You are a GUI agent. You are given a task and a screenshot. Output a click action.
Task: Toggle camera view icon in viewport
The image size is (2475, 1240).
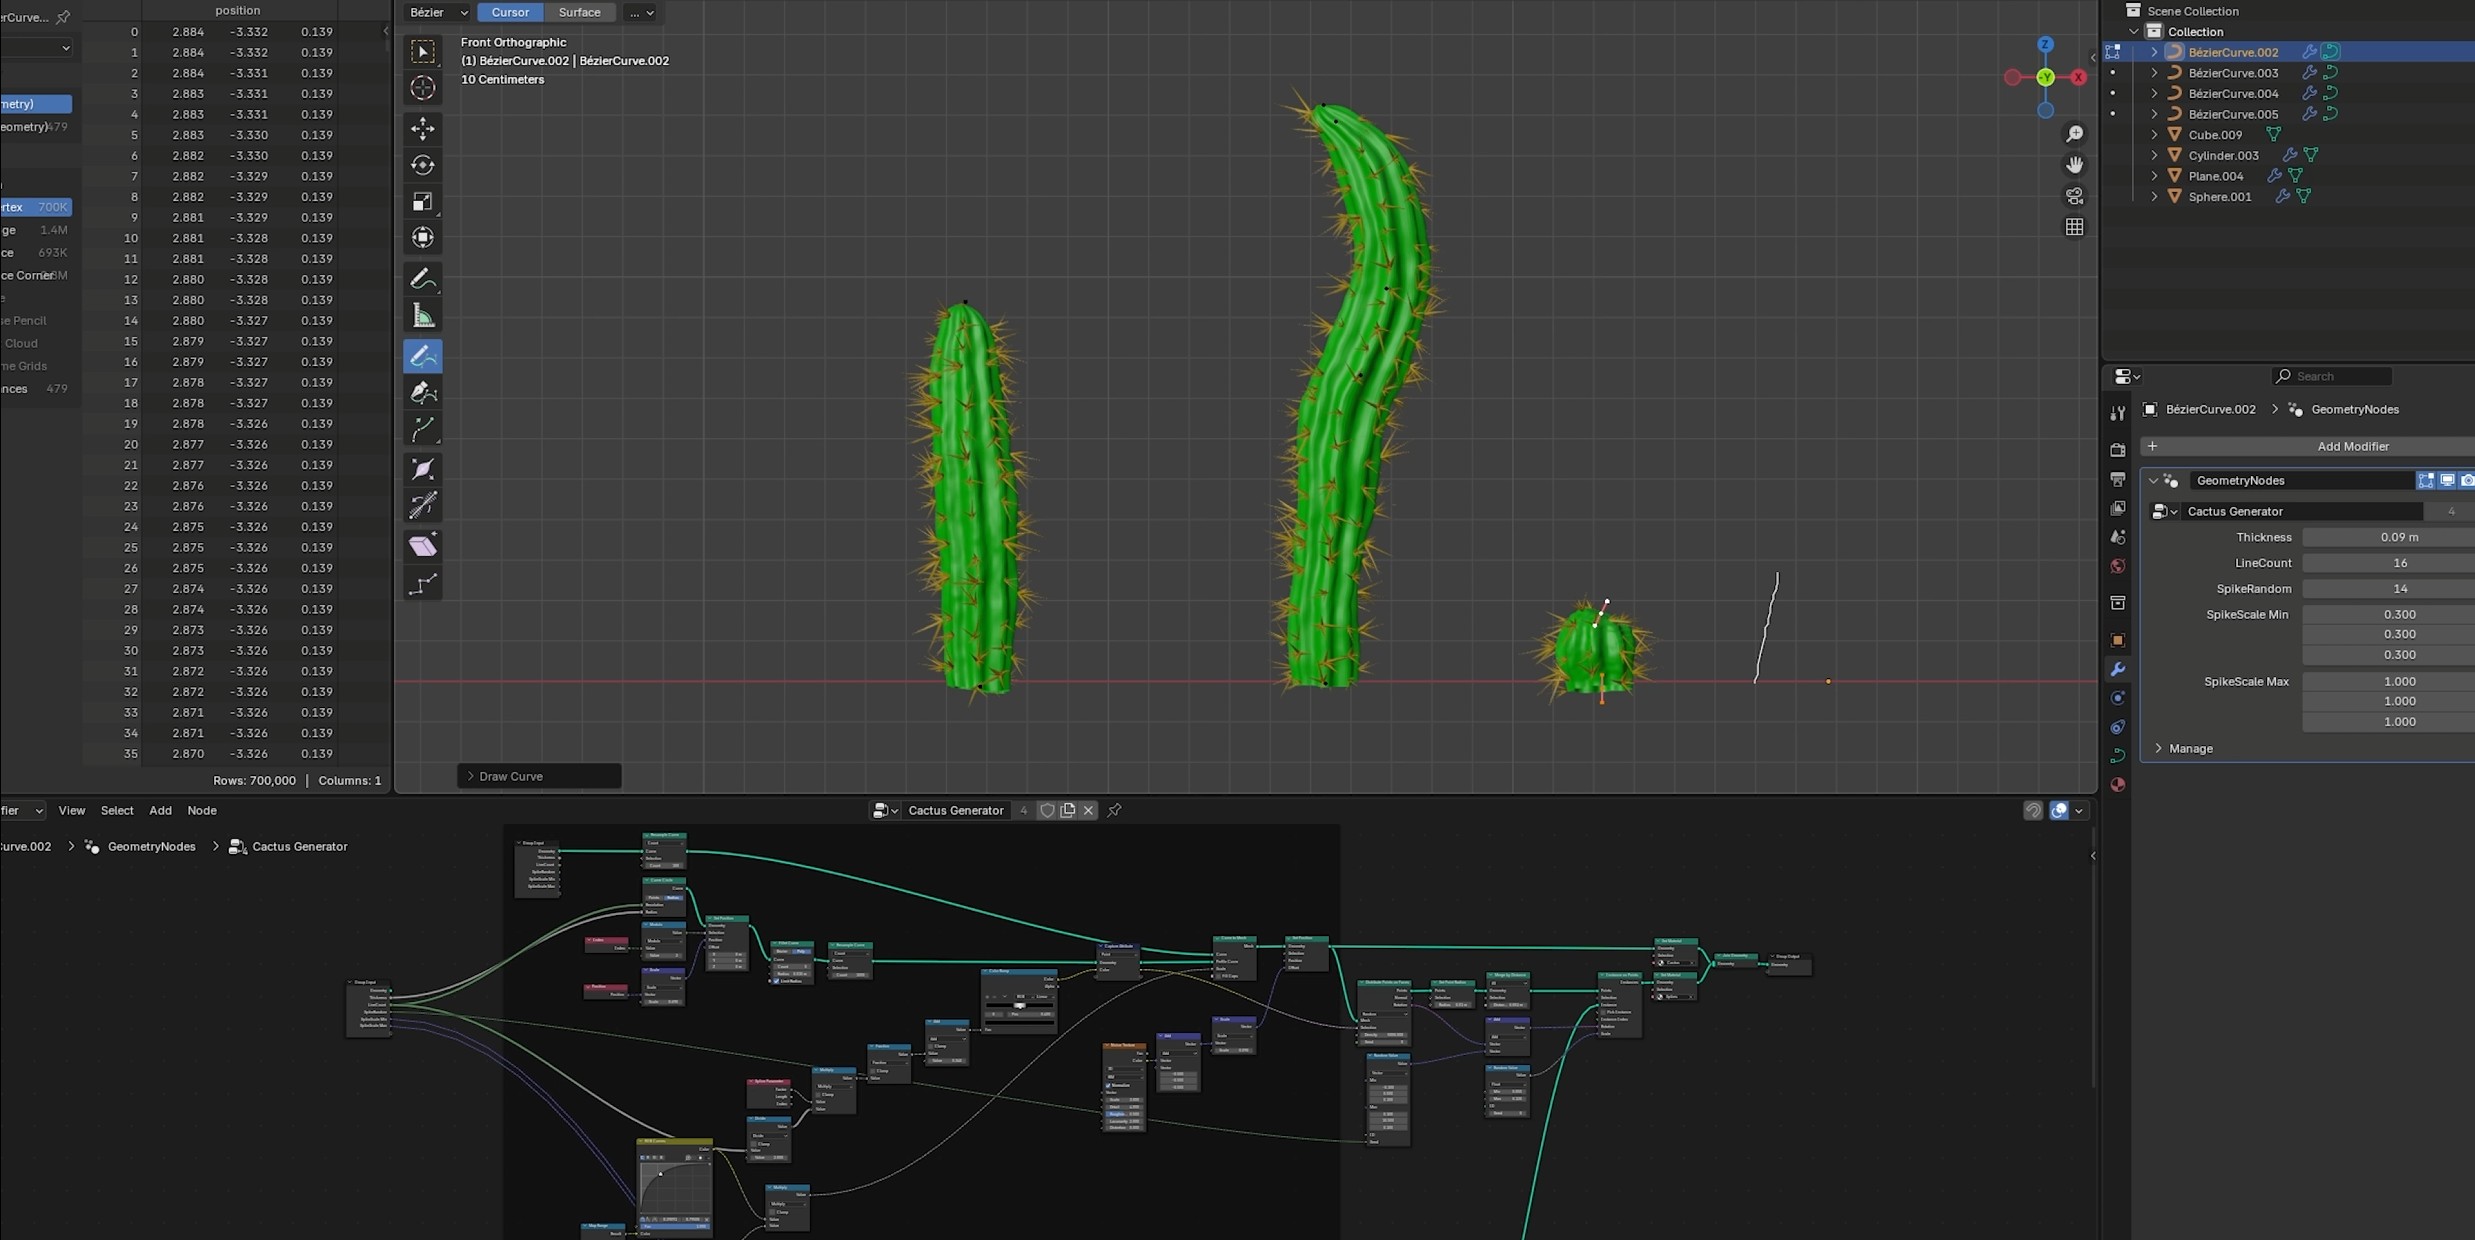tap(2075, 196)
